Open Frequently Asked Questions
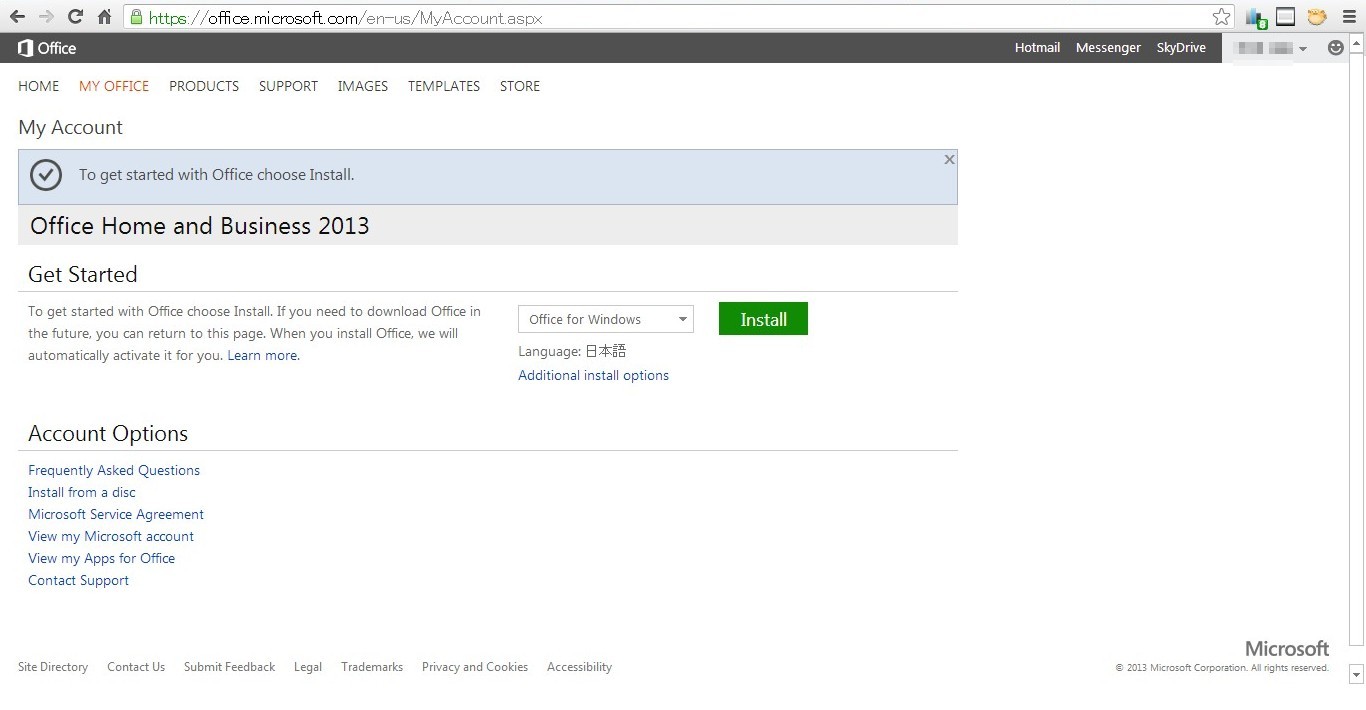This screenshot has width=1366, height=710. click(114, 470)
